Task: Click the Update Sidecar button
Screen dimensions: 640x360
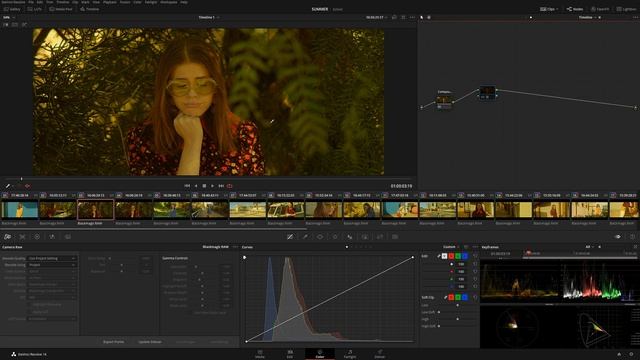Action: (x=150, y=342)
